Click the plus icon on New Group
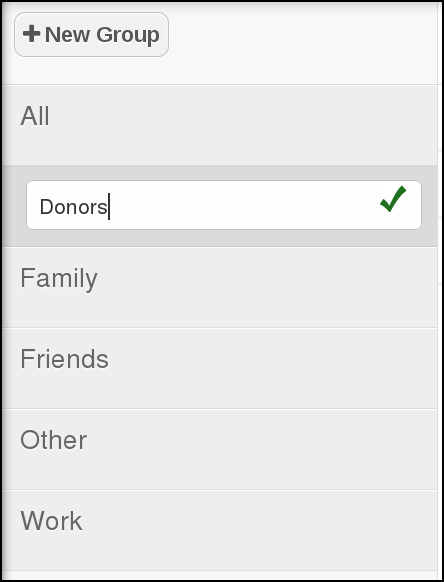 [32, 34]
